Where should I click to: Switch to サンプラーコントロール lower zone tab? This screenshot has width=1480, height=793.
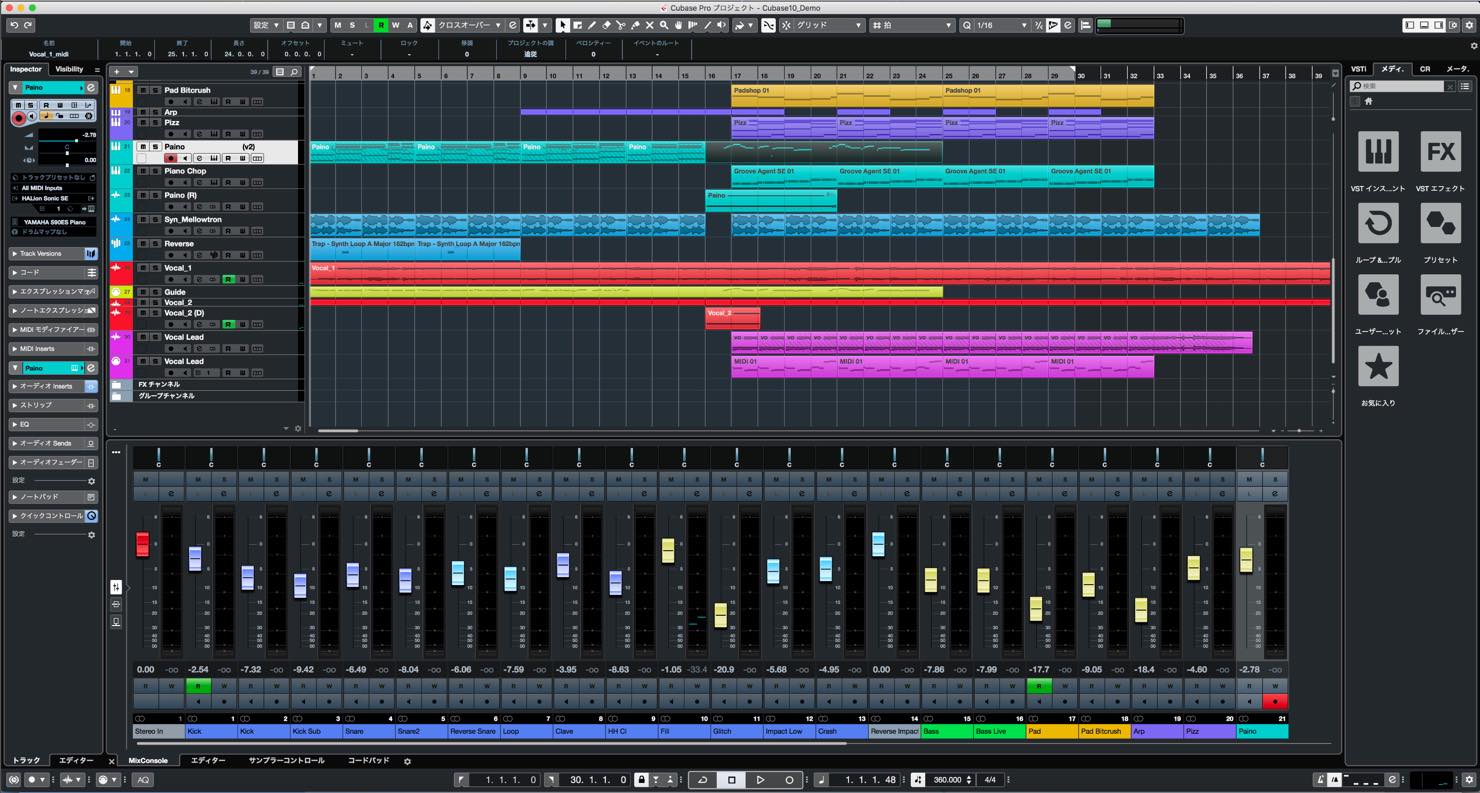pos(286,761)
